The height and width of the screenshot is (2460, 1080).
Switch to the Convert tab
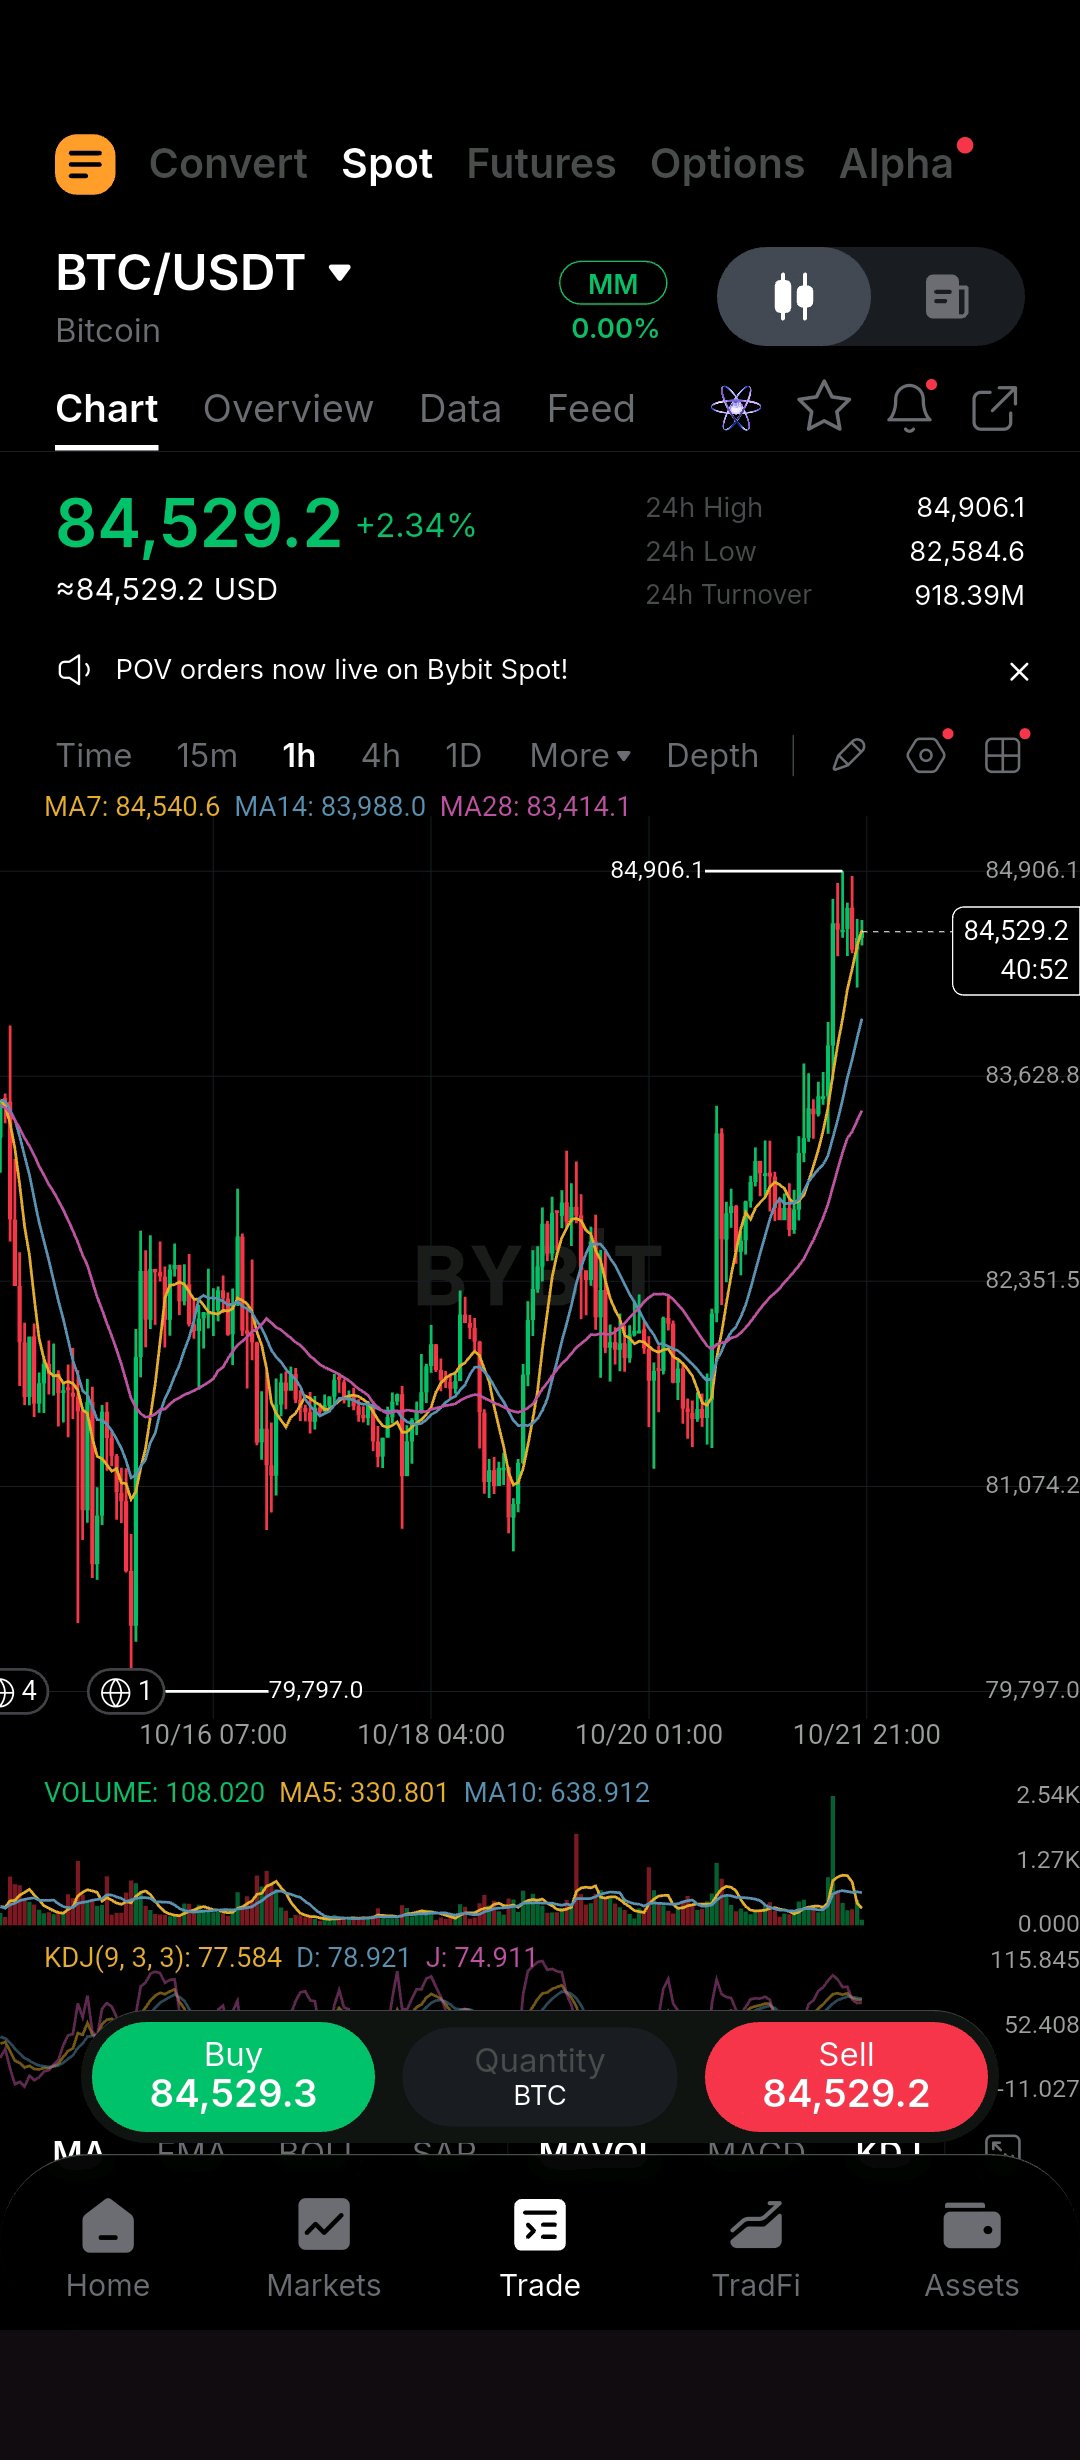pos(228,164)
